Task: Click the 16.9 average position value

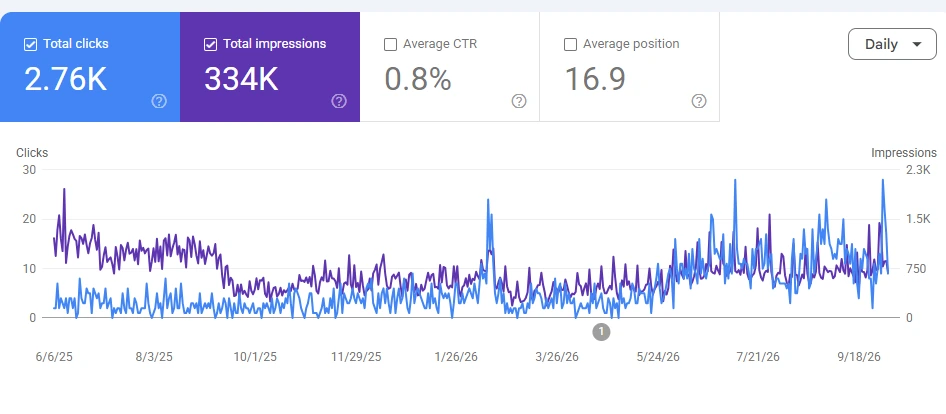Action: coord(595,79)
